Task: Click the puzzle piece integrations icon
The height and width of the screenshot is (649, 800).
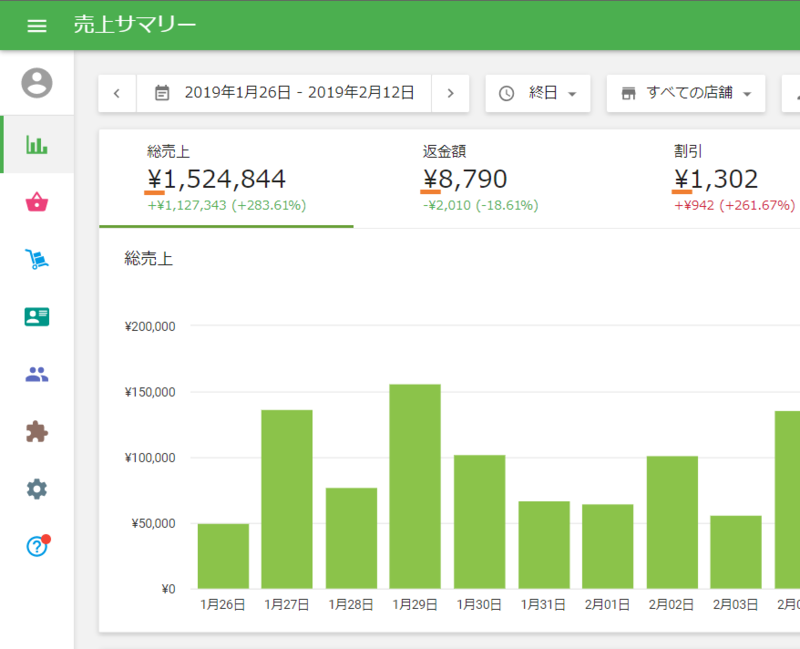Action: point(37,431)
